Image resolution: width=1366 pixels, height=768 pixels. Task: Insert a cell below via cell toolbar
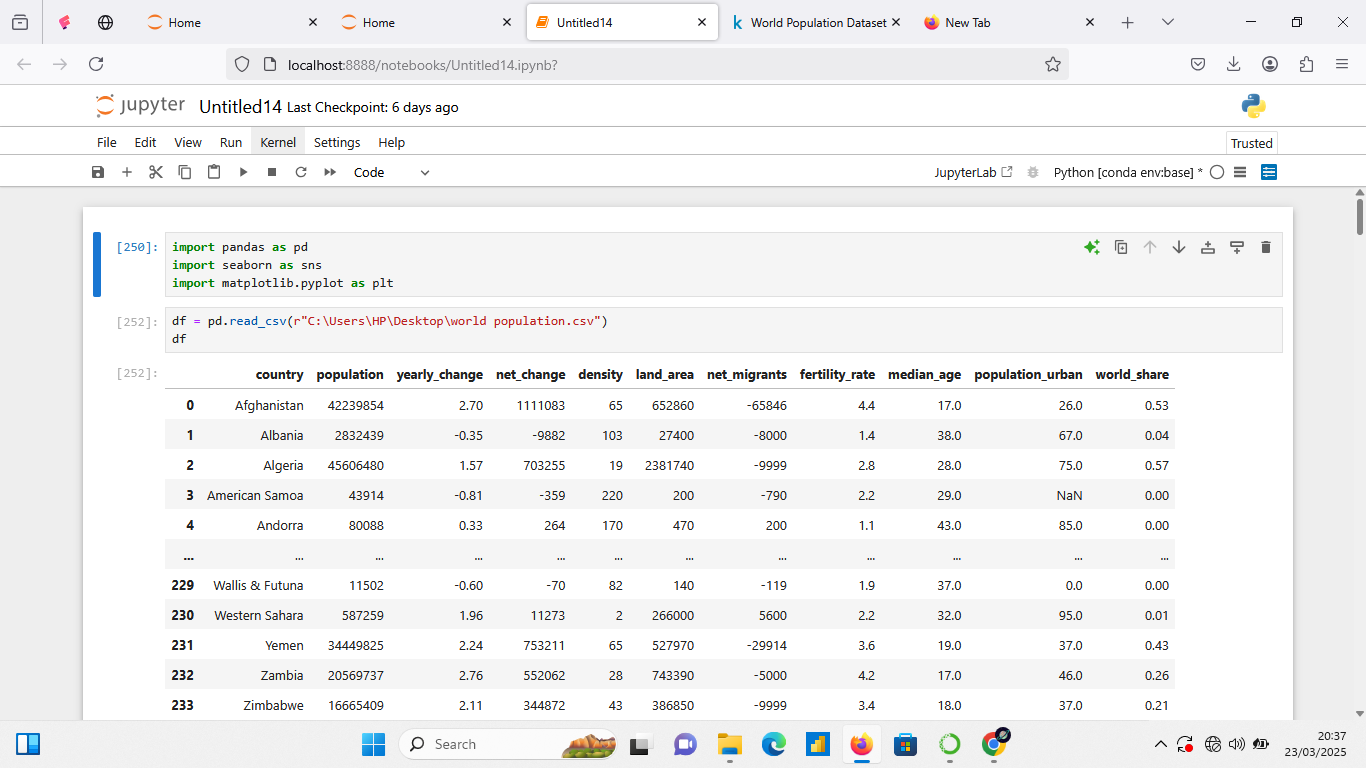click(1237, 247)
